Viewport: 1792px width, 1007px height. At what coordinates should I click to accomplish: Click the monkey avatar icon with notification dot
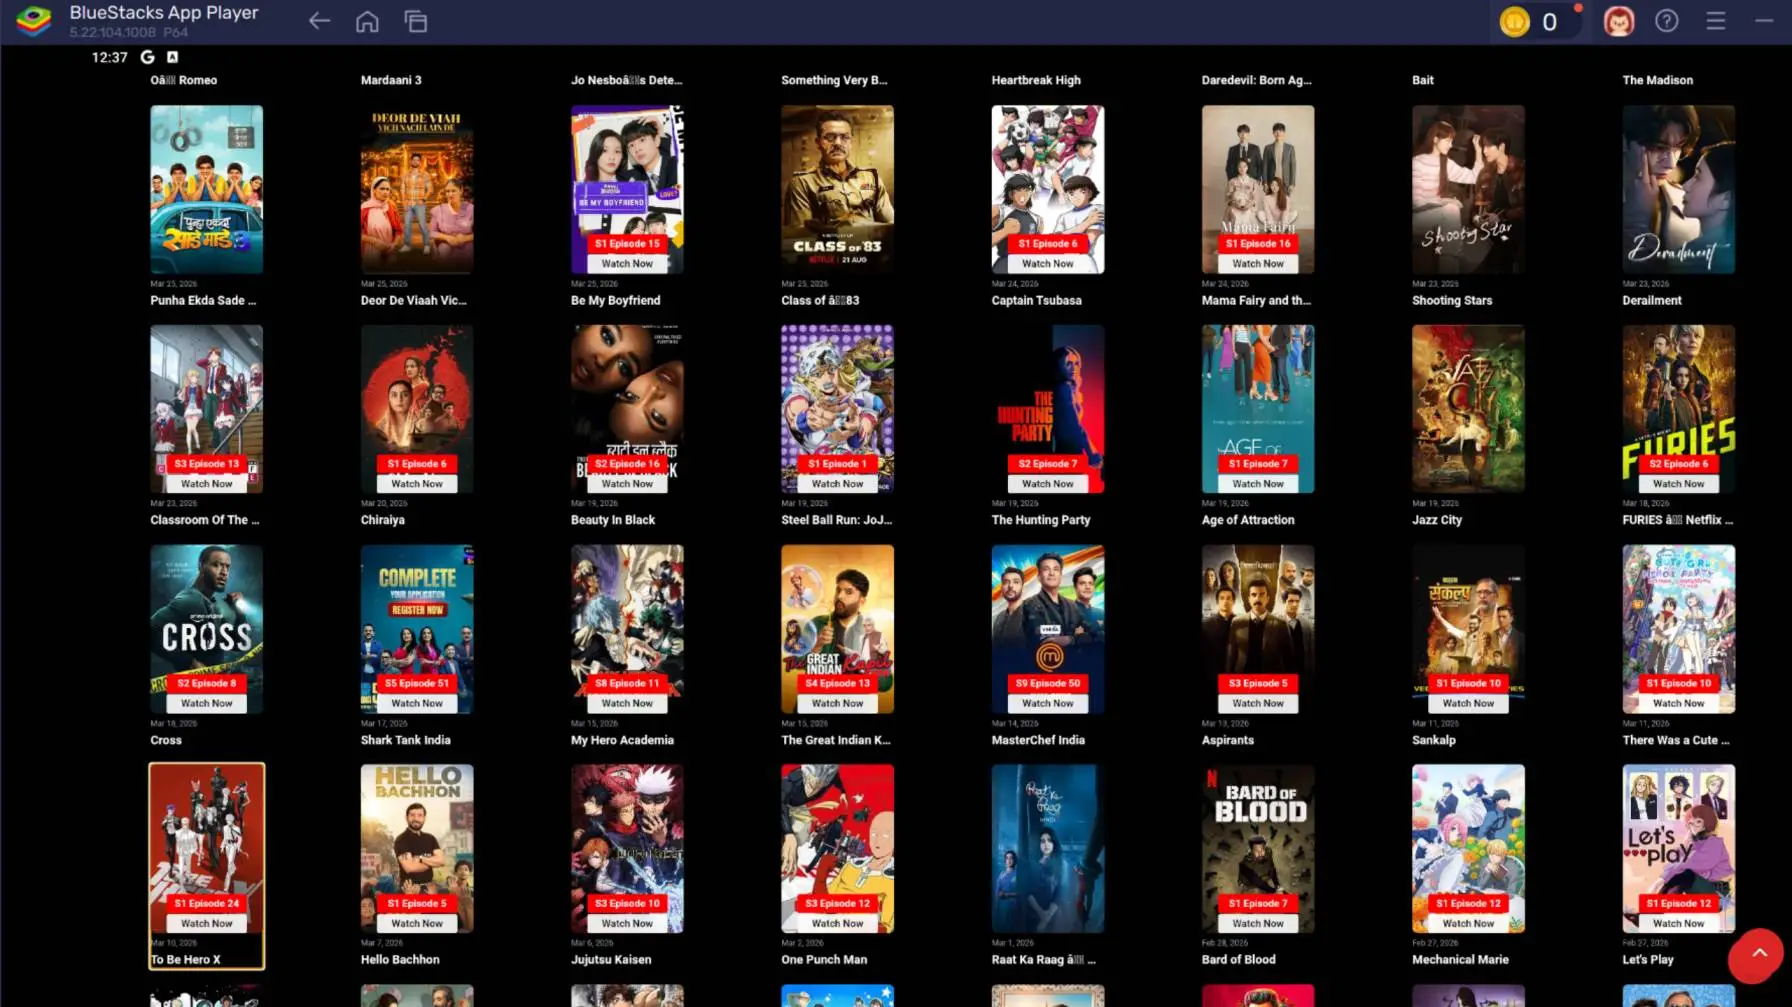[1618, 20]
